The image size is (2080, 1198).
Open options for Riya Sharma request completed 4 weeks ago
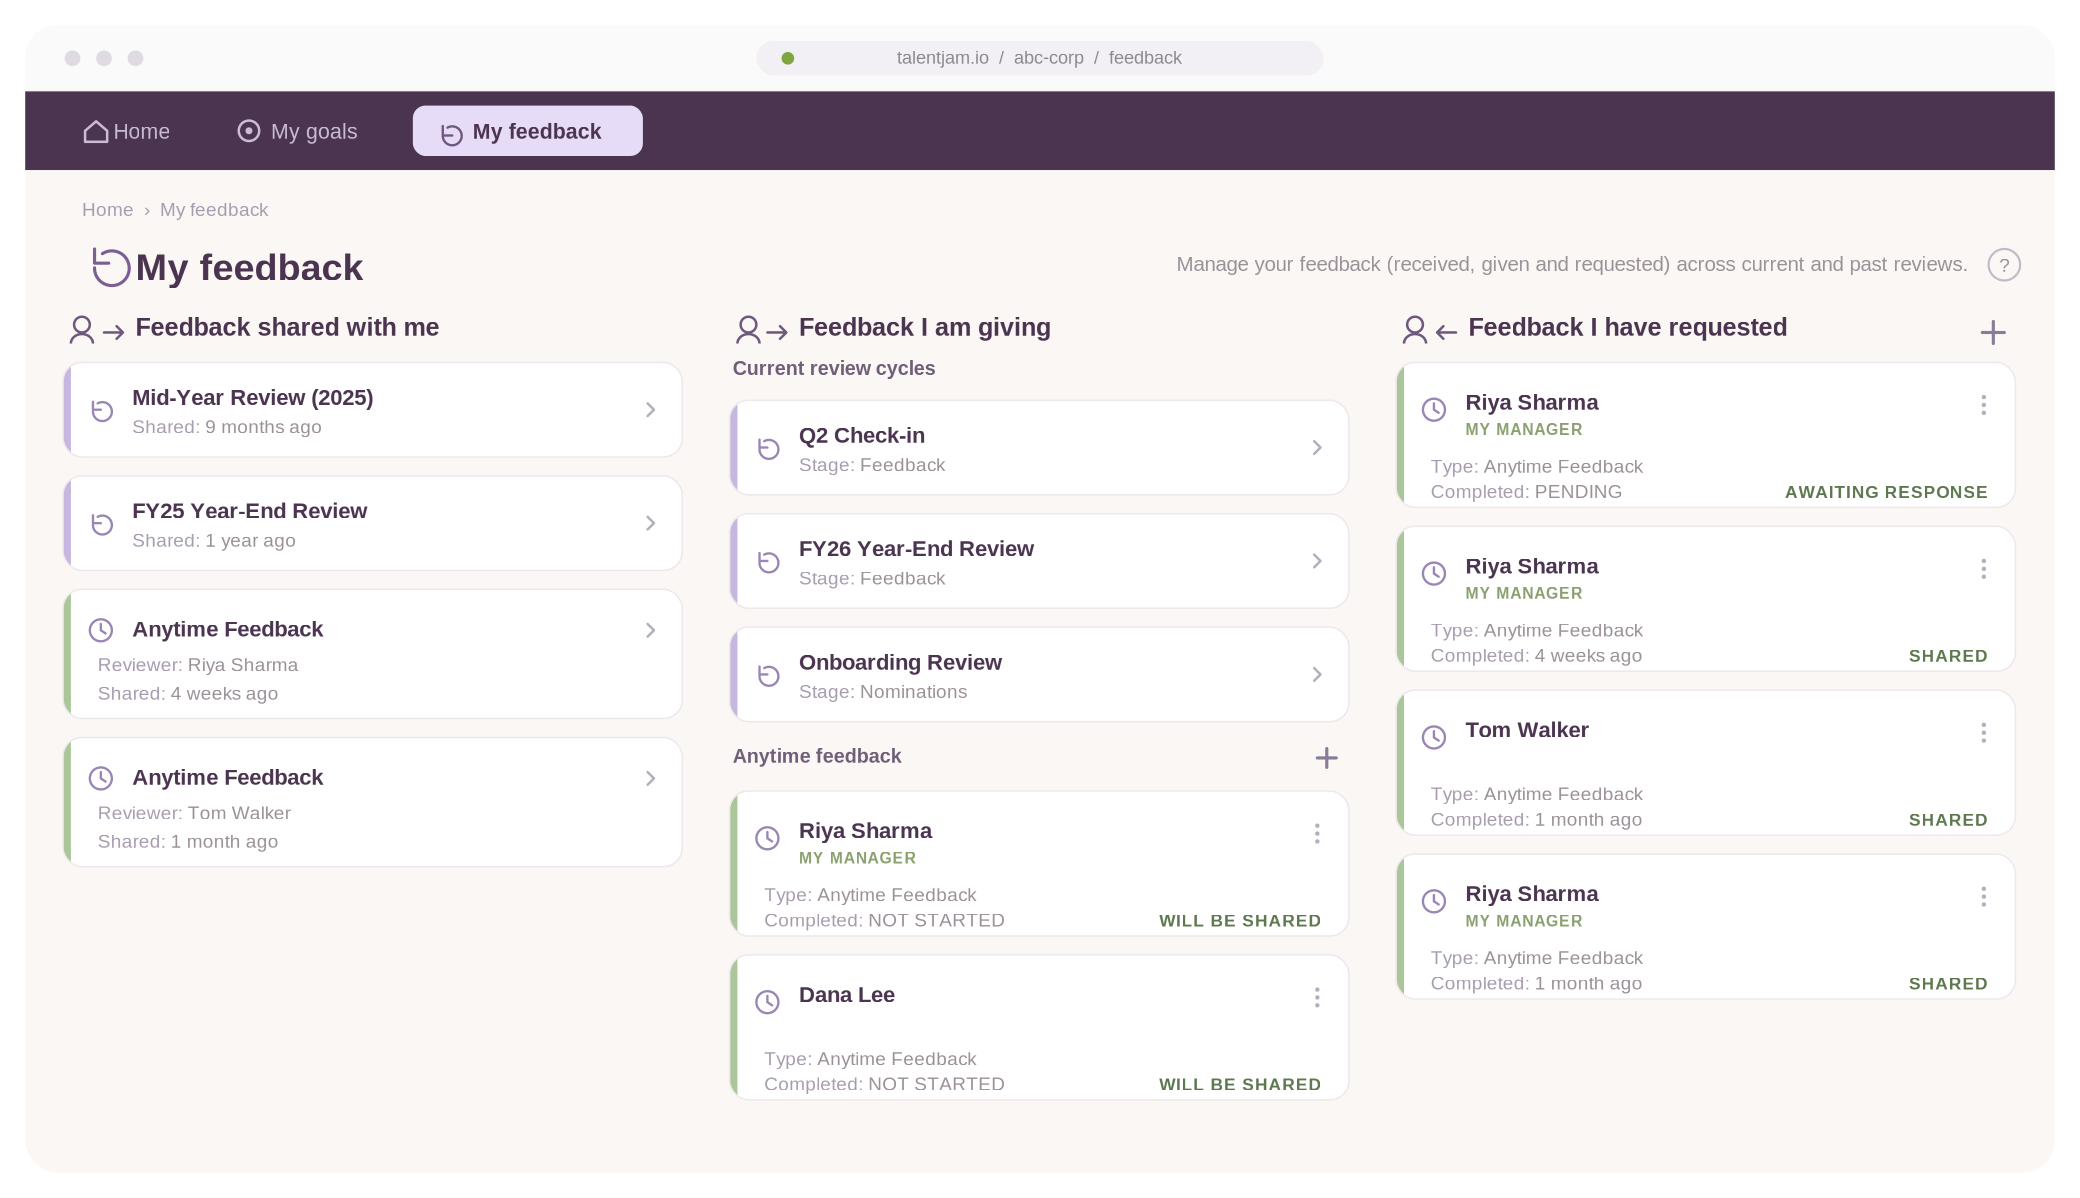pos(1984,569)
